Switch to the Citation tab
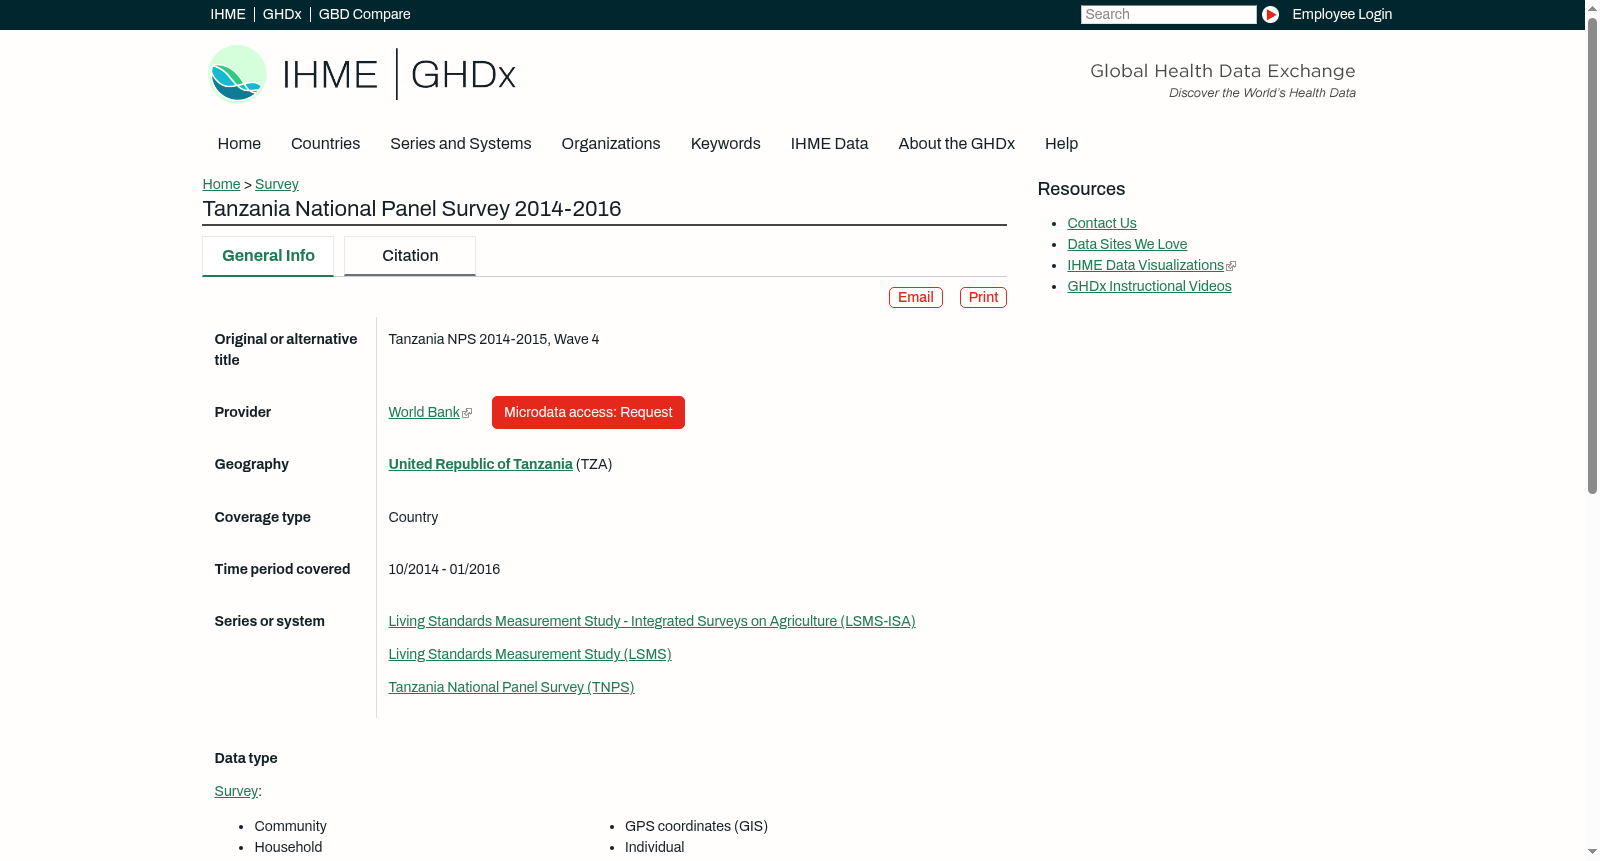This screenshot has height=861, width=1600. [410, 256]
